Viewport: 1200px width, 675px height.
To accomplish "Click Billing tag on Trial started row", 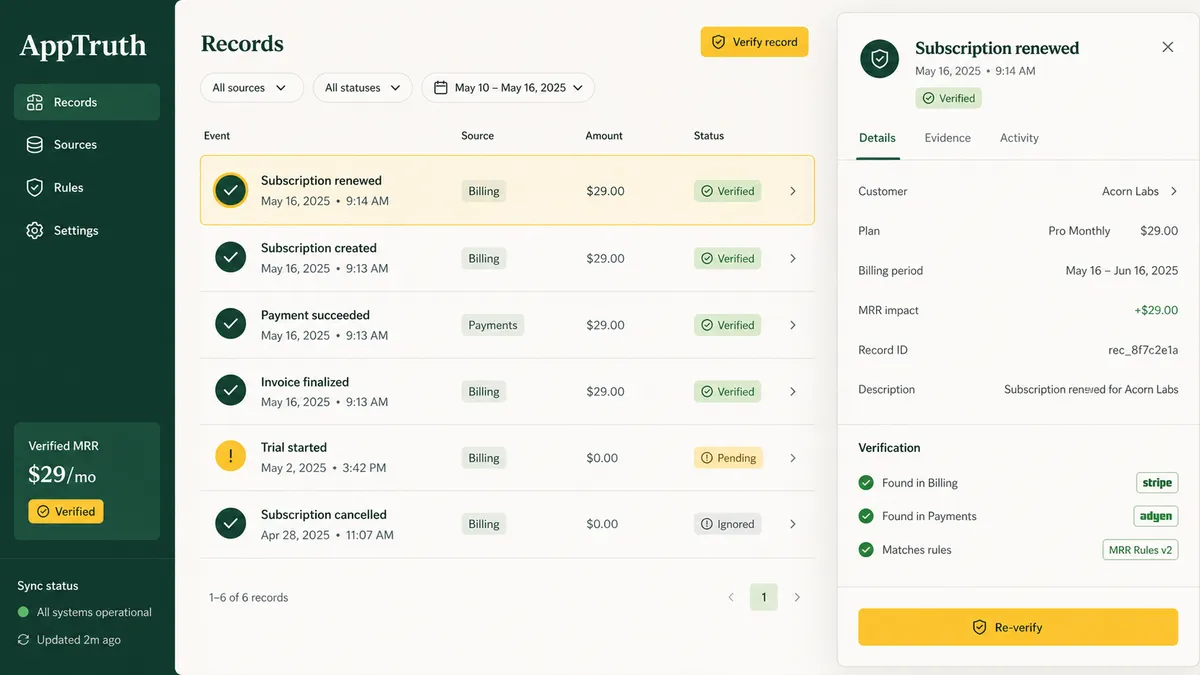I will [x=484, y=458].
